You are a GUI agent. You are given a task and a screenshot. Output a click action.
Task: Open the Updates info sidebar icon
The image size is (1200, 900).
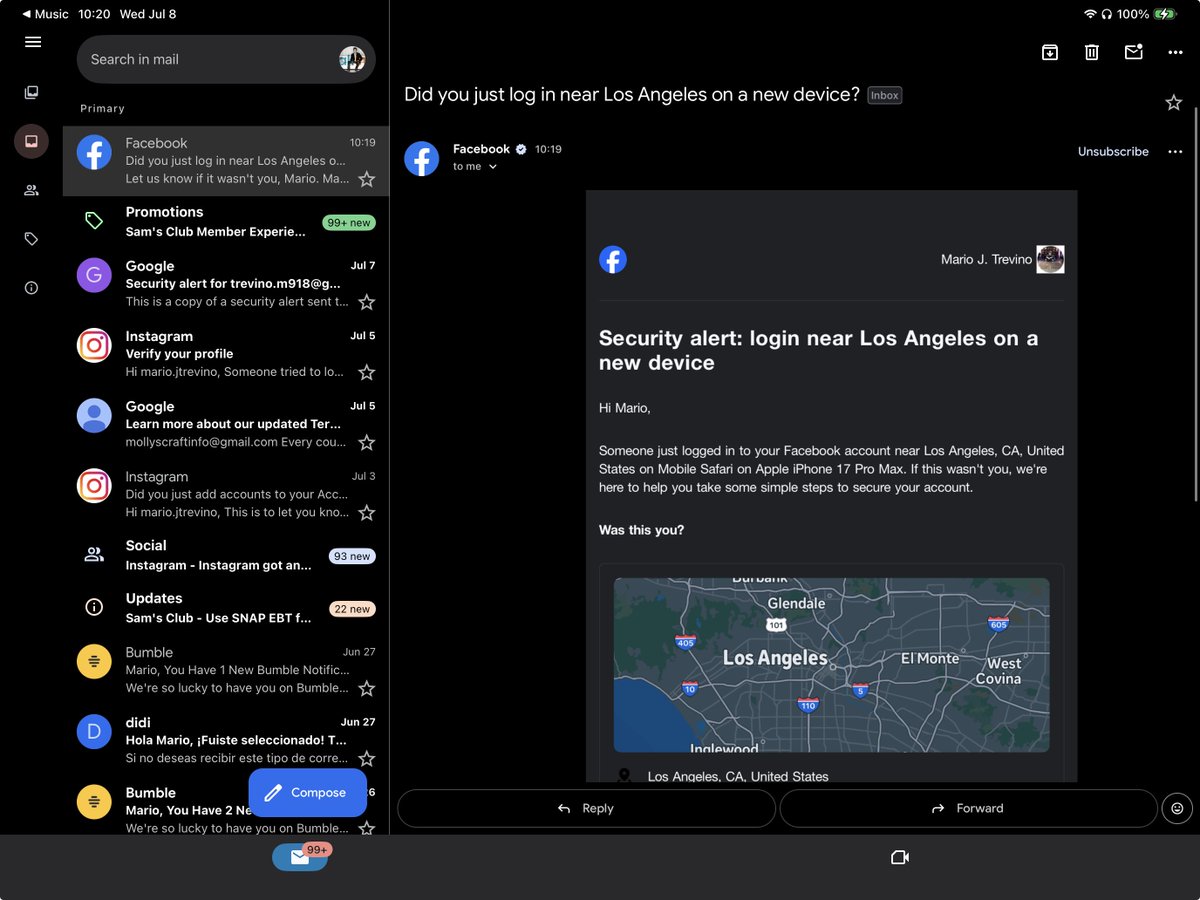(32, 288)
